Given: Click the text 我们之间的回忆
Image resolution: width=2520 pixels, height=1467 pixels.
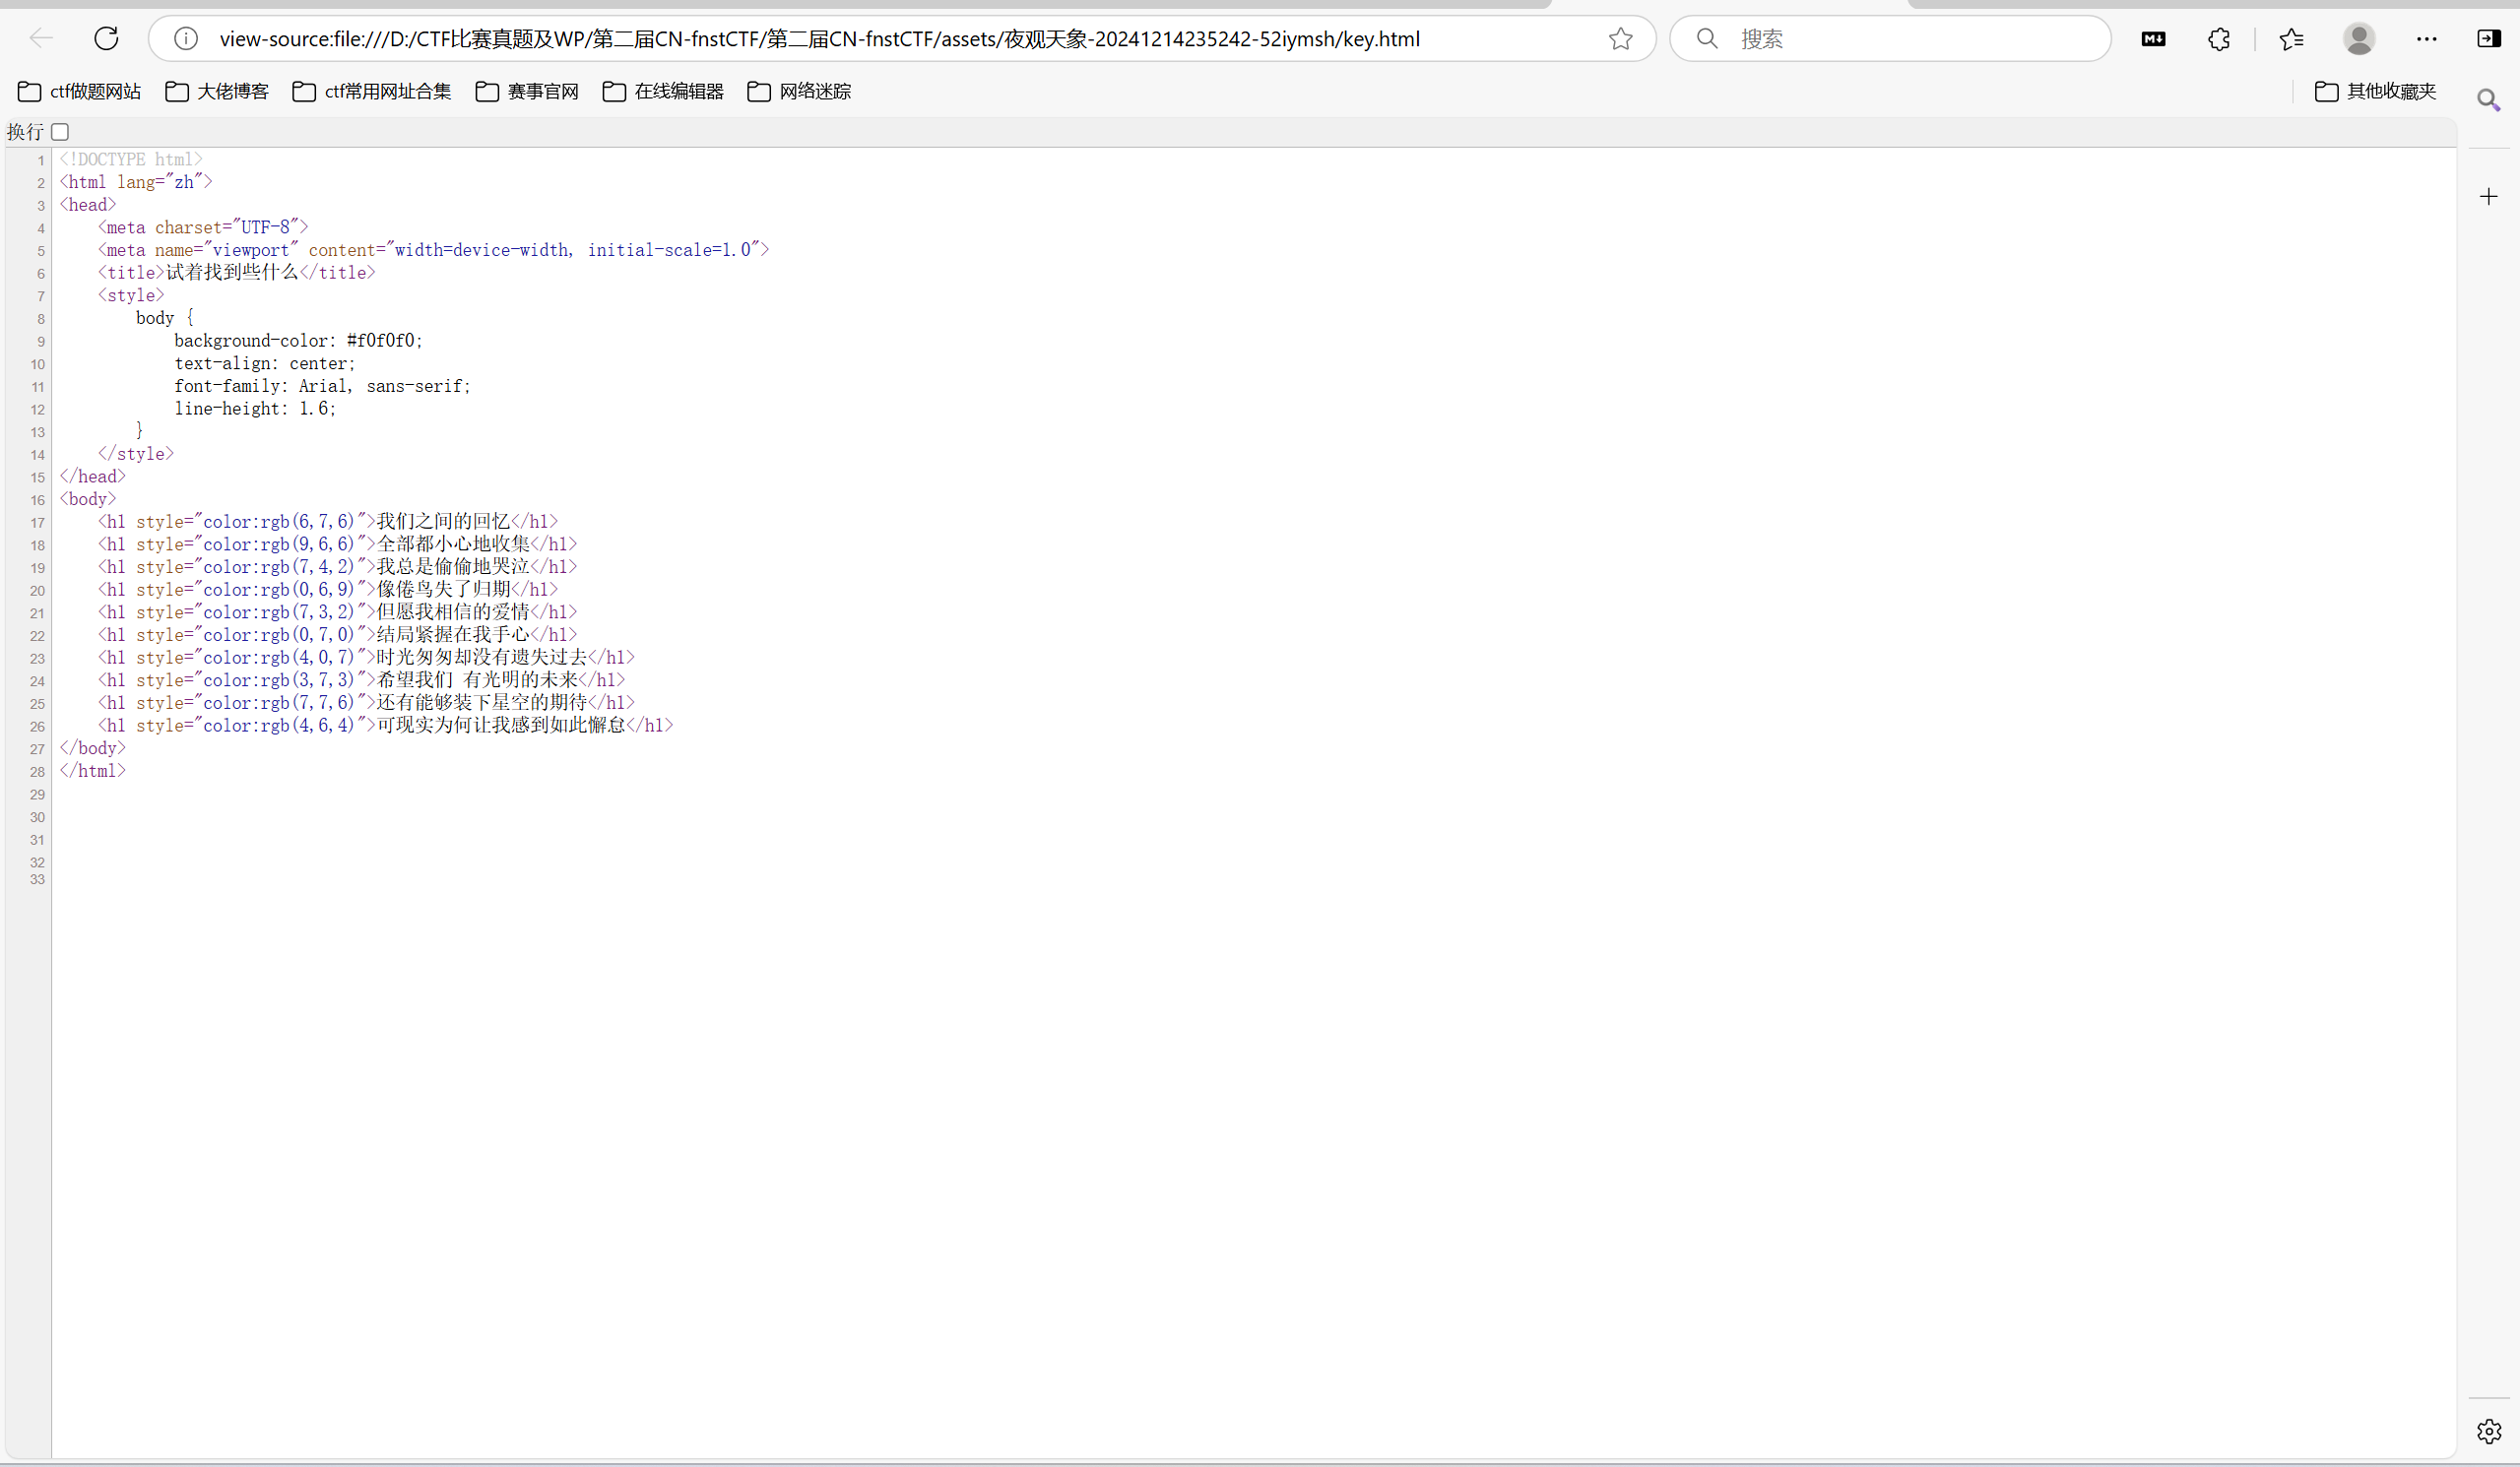Looking at the screenshot, I should click(443, 521).
